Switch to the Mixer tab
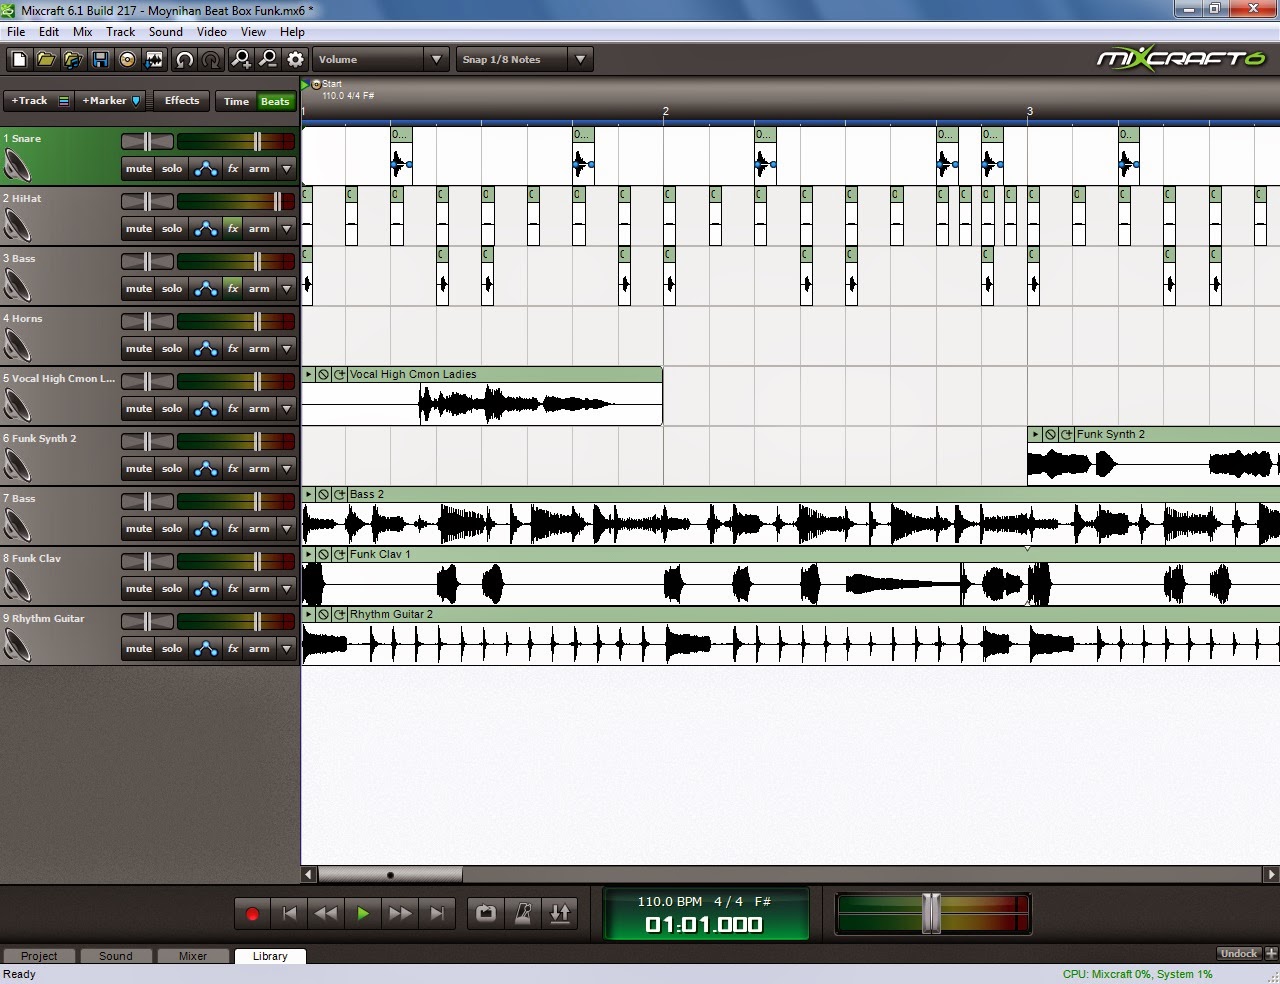This screenshot has height=984, width=1280. [x=193, y=956]
